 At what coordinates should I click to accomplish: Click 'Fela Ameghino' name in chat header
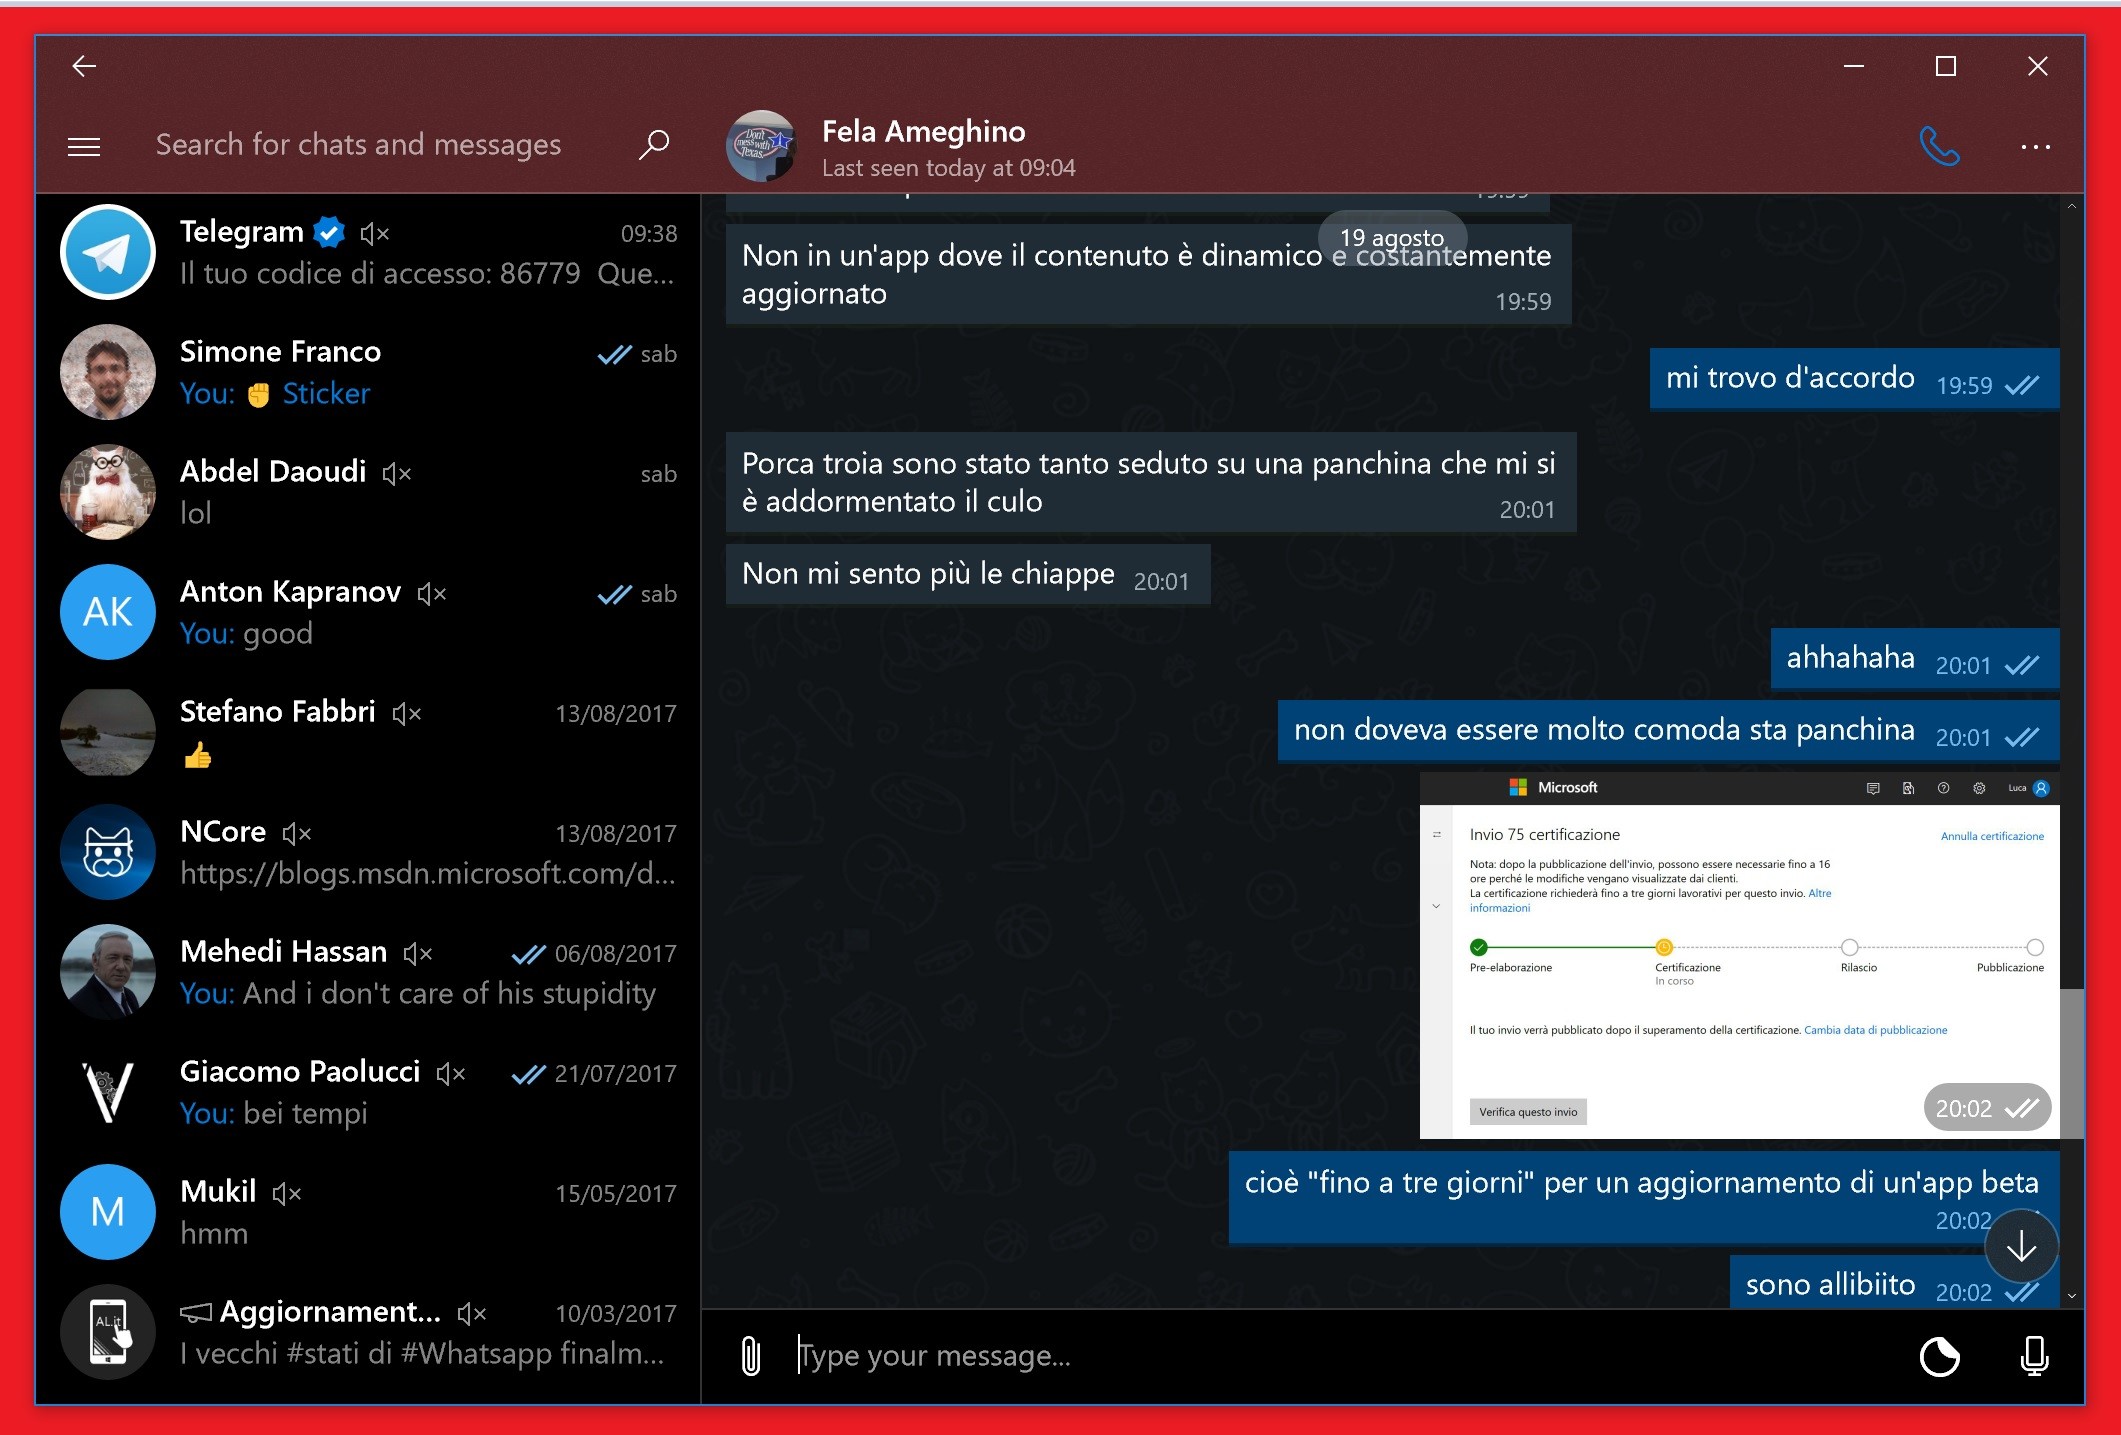923,131
